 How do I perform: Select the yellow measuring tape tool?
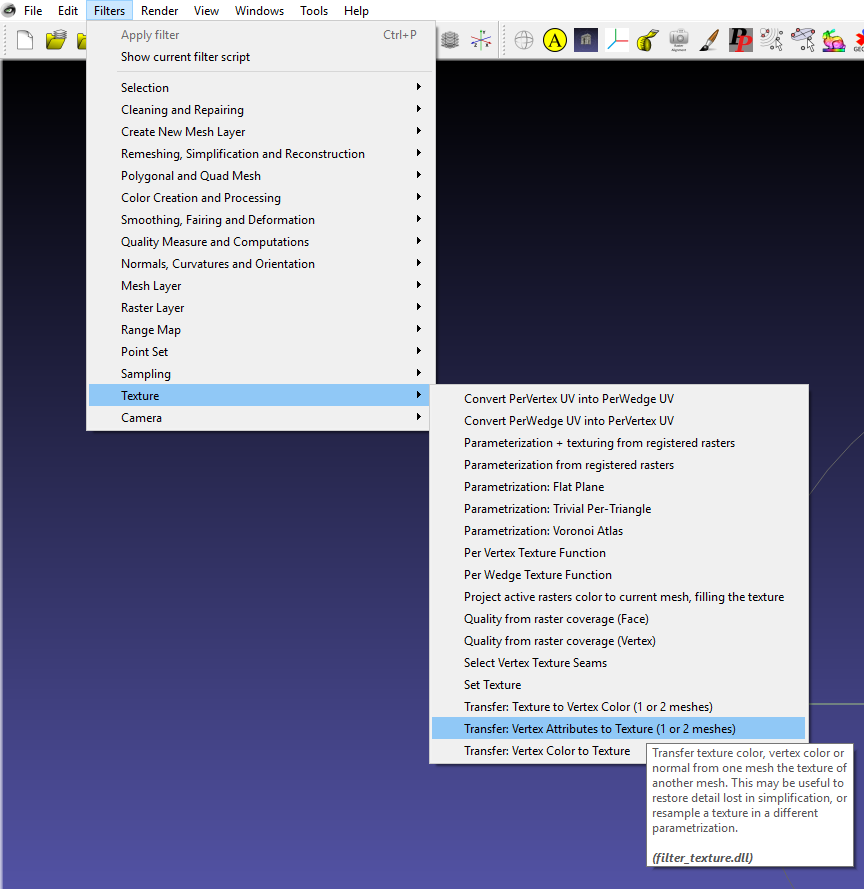[647, 40]
